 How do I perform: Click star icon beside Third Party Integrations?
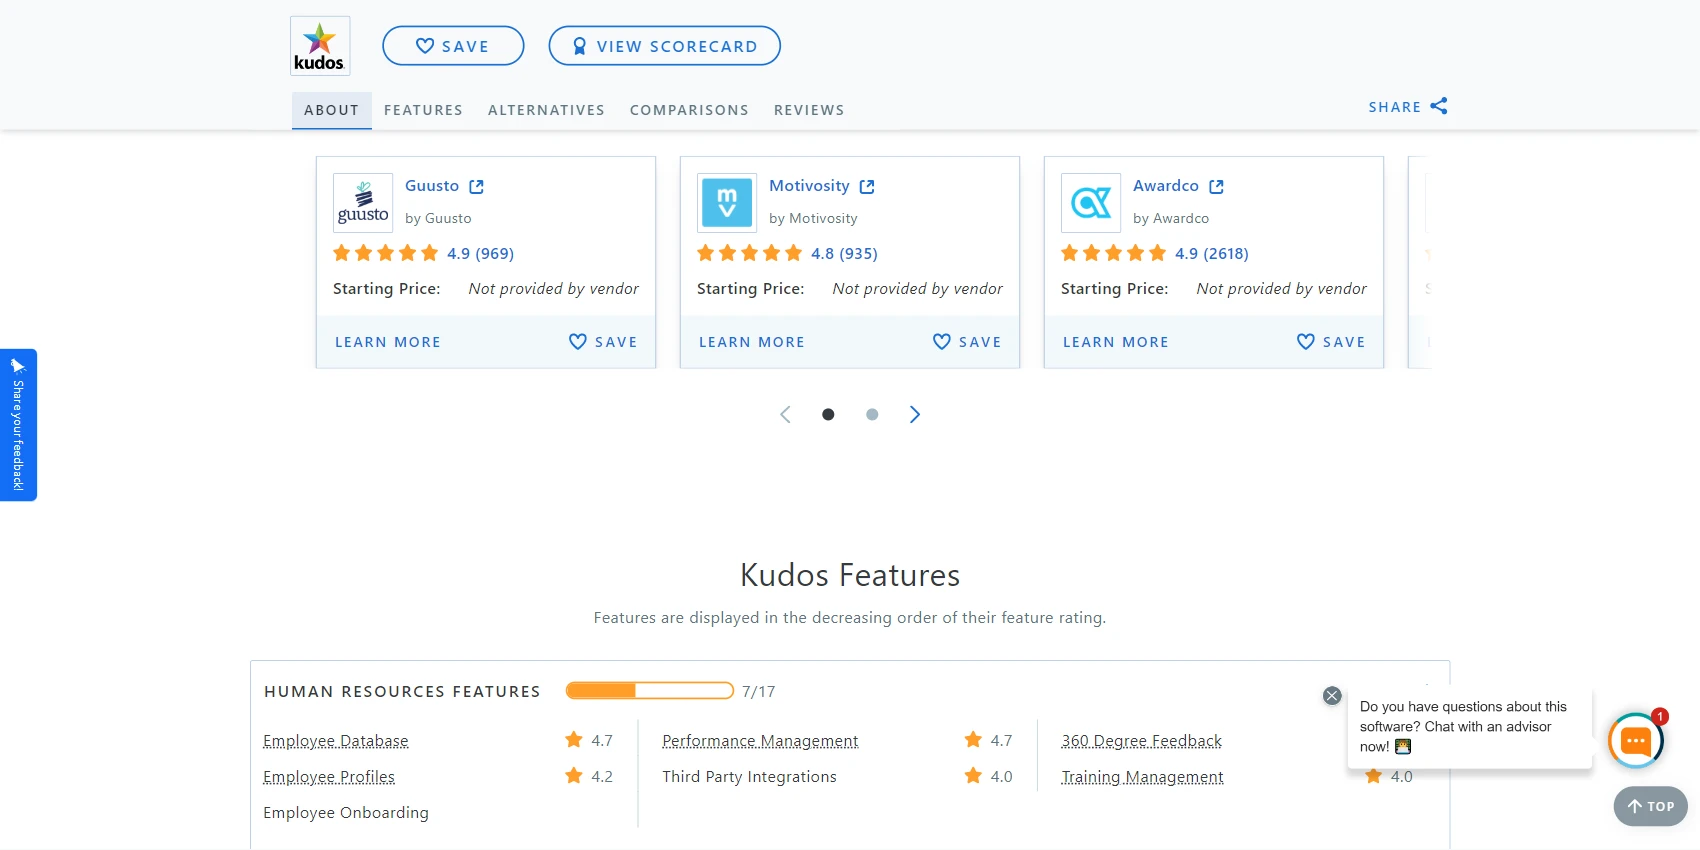click(x=973, y=776)
